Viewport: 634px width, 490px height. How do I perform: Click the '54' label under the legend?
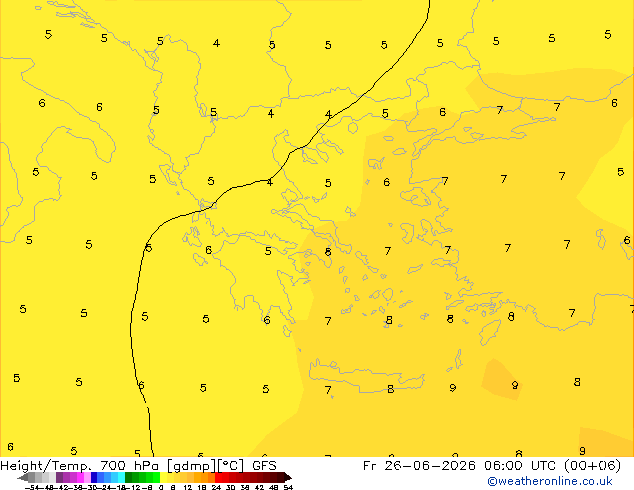[288, 487]
